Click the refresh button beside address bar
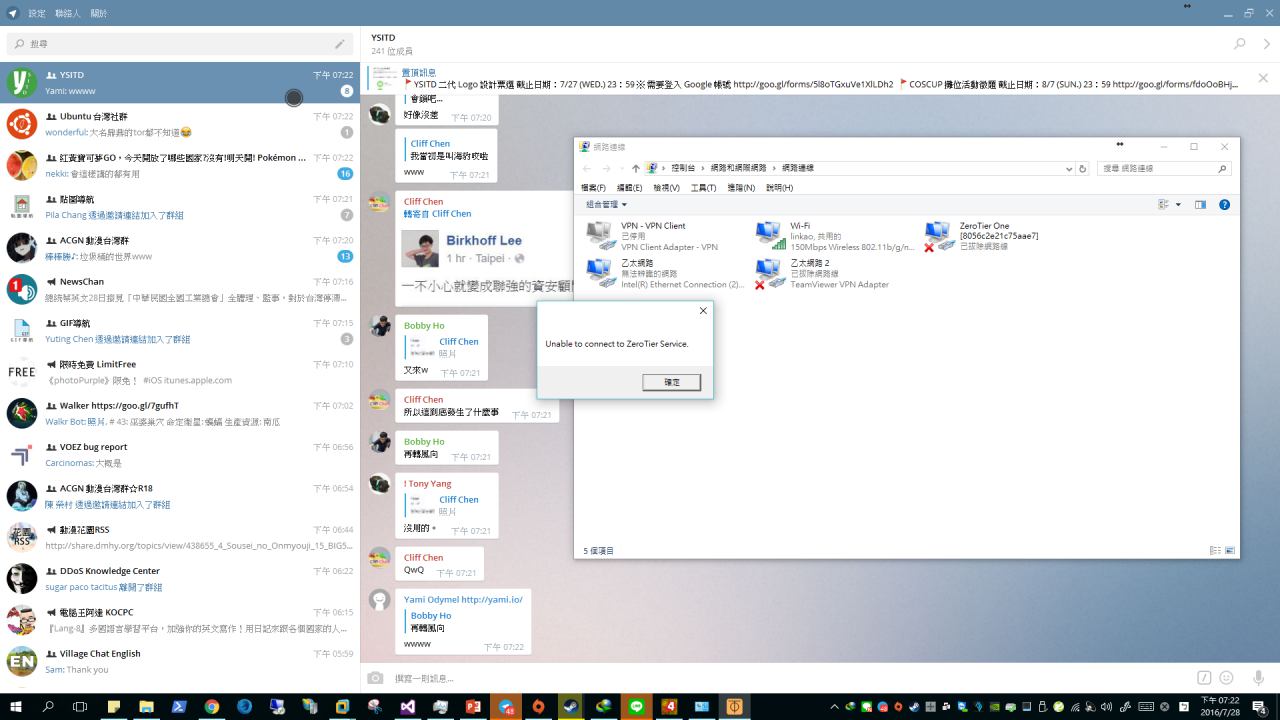Viewport: 1280px width, 720px height. coord(1082,169)
